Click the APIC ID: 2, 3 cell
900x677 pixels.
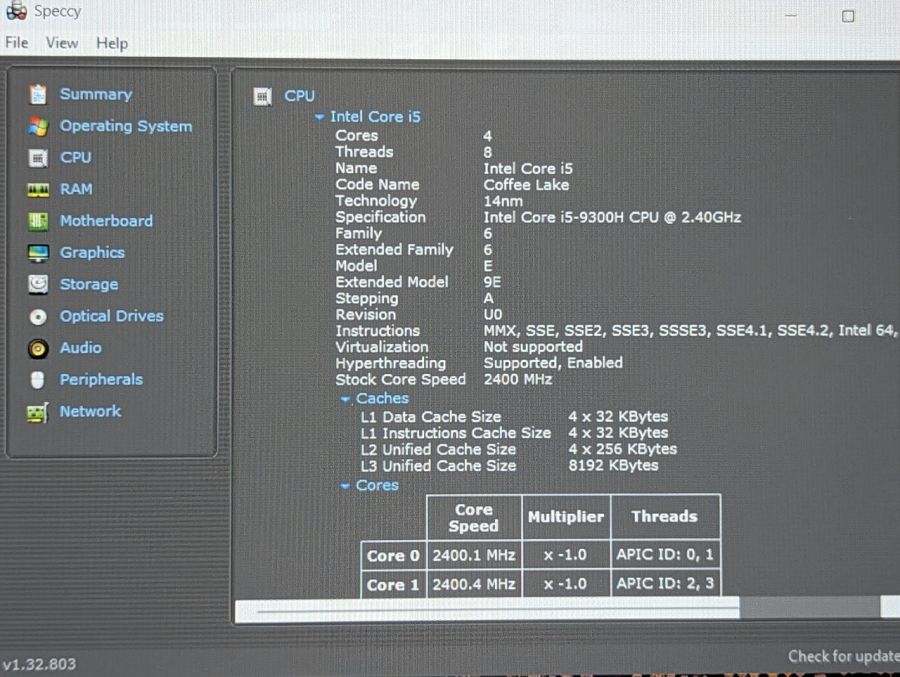665,583
